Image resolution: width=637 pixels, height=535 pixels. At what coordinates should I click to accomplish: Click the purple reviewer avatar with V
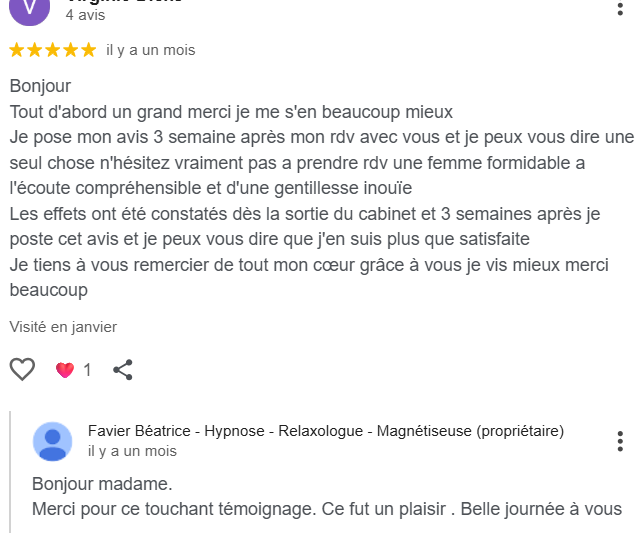pos(33,8)
